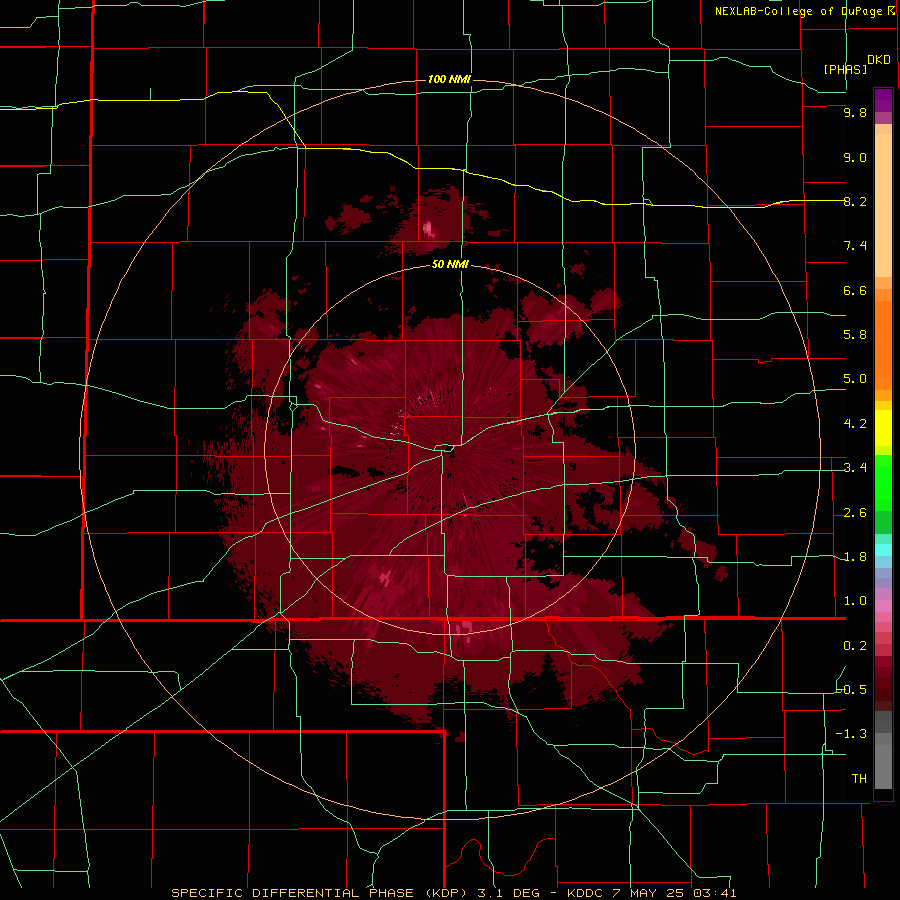This screenshot has width=900, height=900.
Task: Click the 03:41 timestamp in the caption
Action: [x=717, y=893]
